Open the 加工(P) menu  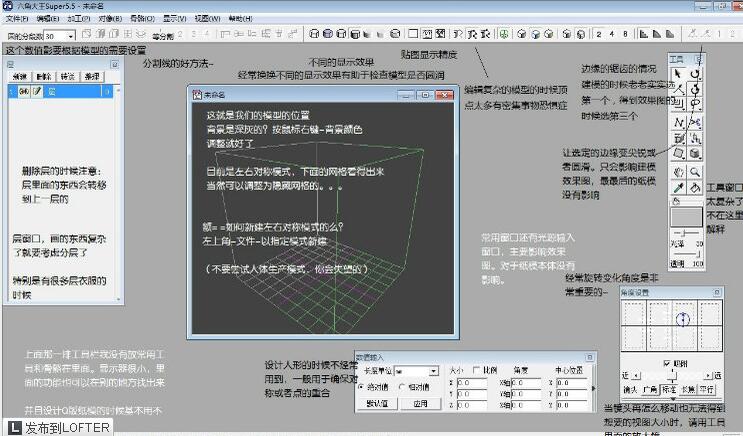(x=79, y=18)
